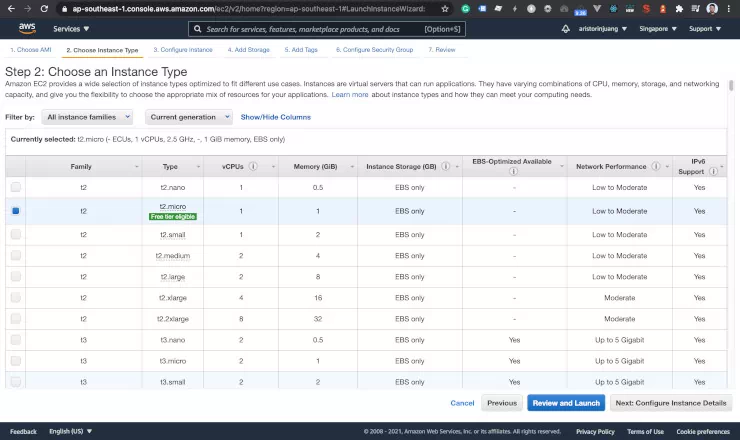Select the t2.medium instance checkbox
The width and height of the screenshot is (740, 440).
[16, 255]
